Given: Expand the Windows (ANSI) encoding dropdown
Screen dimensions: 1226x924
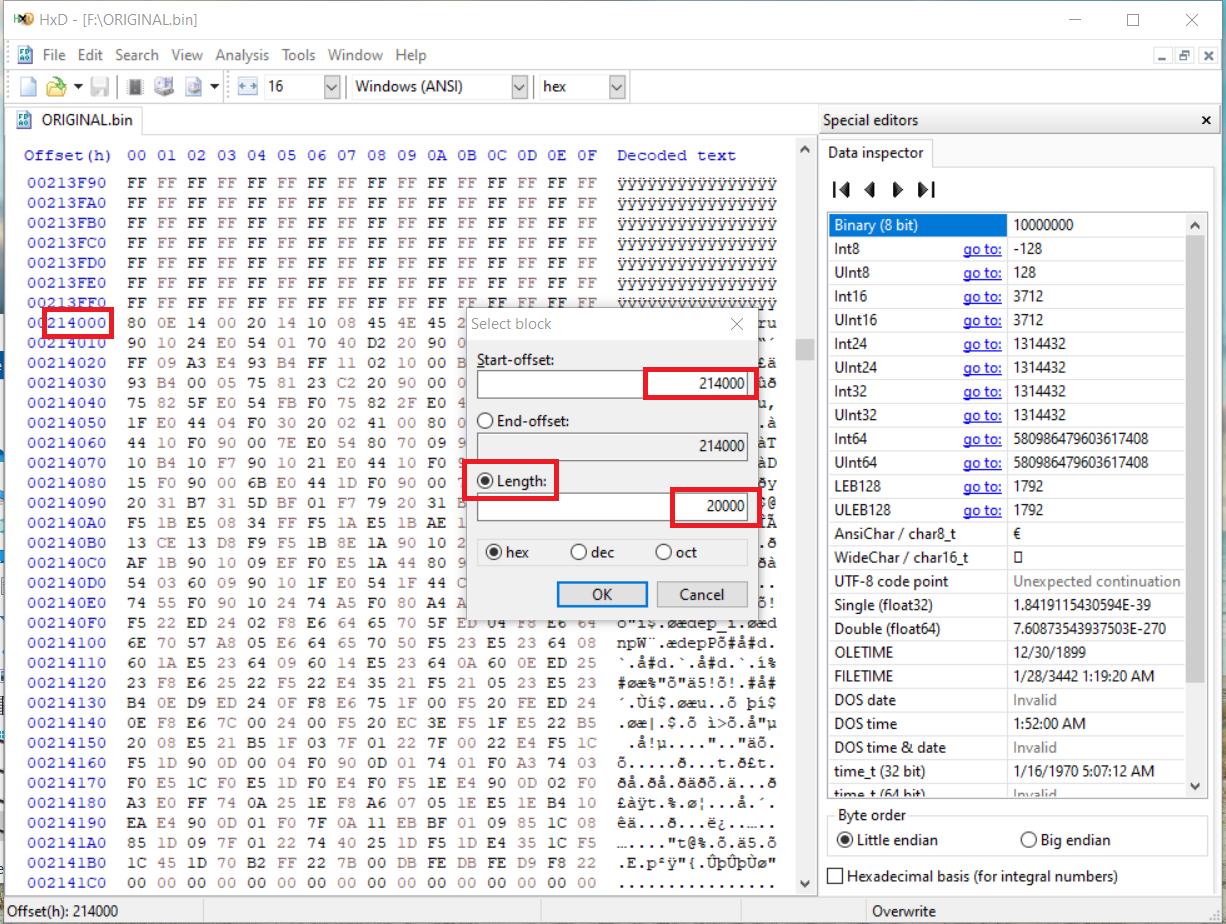Looking at the screenshot, I should pos(519,87).
